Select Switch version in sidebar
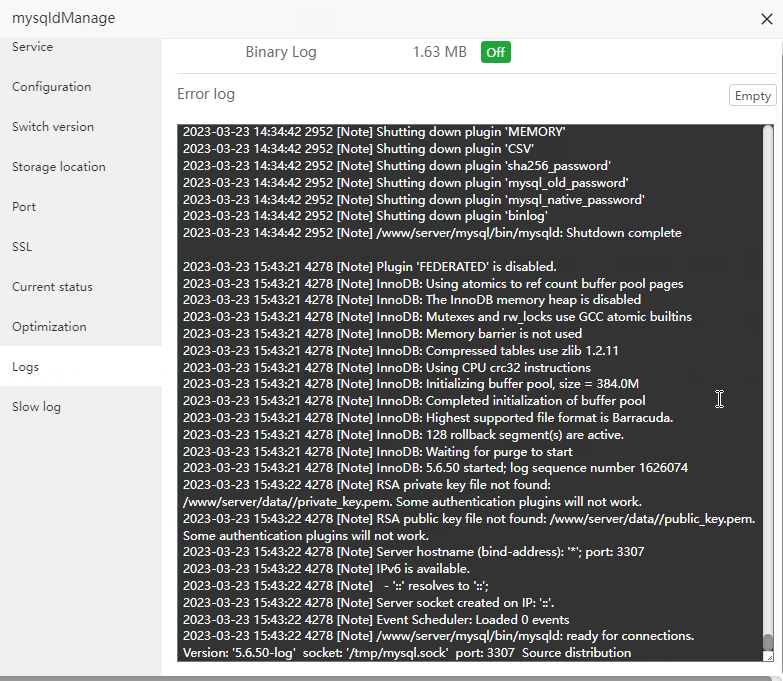 point(53,127)
